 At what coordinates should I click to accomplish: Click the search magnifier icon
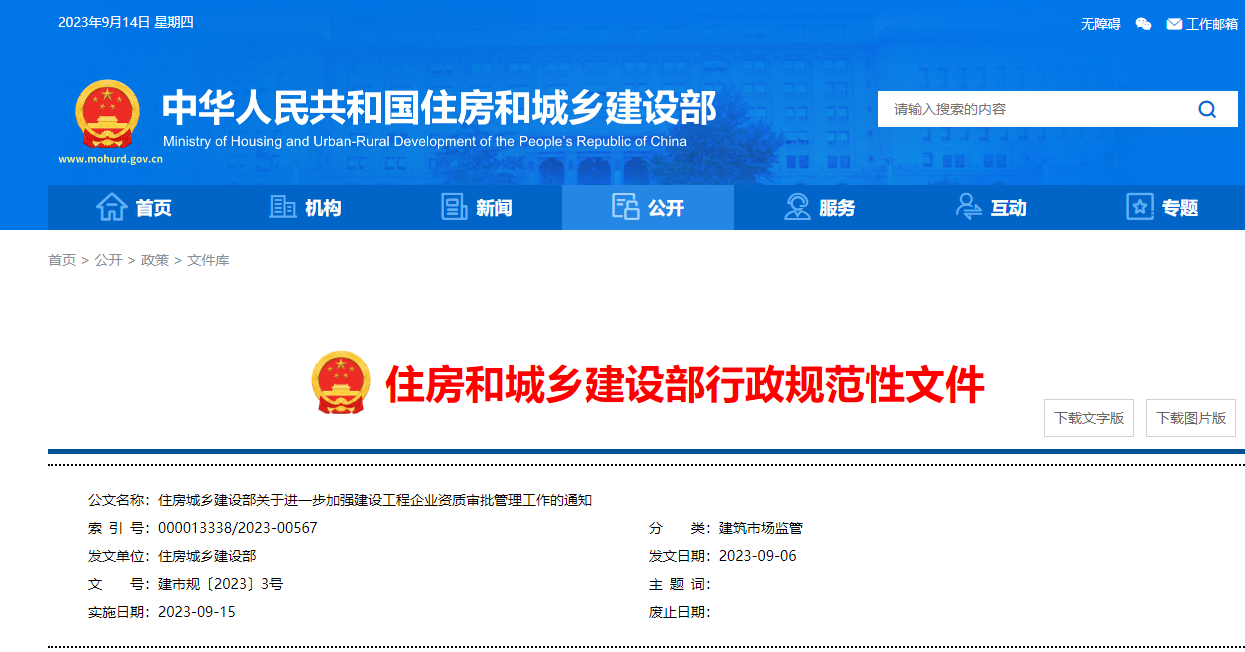coord(1207,109)
